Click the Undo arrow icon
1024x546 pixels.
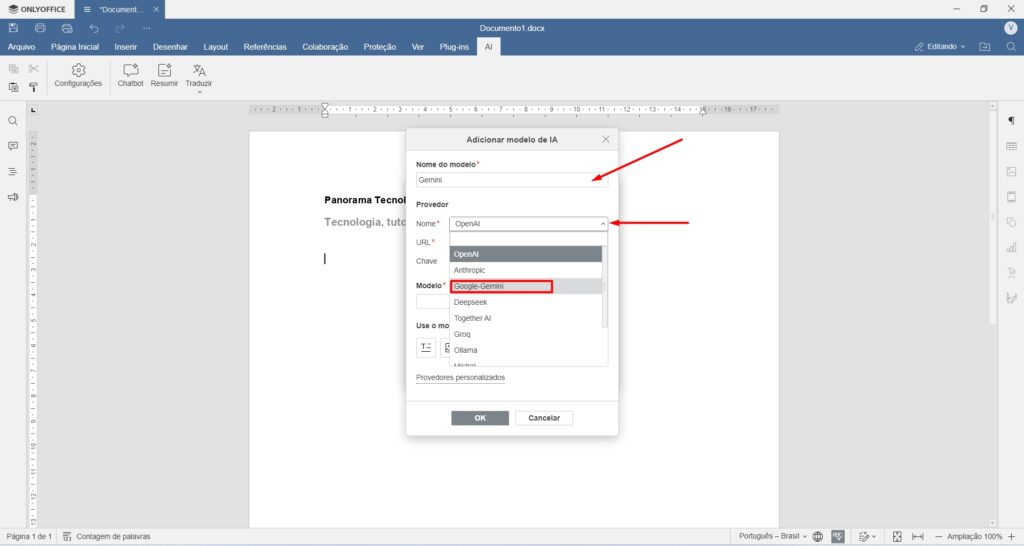94,28
